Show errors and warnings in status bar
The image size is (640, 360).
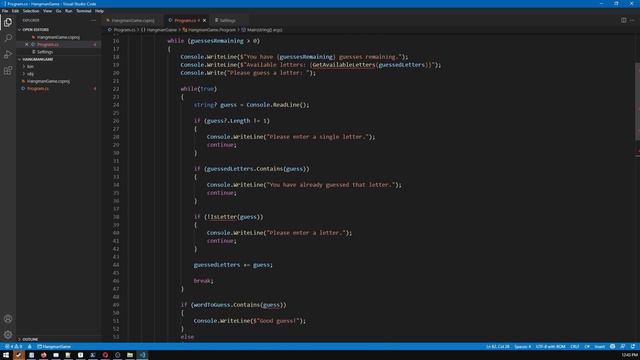14,347
